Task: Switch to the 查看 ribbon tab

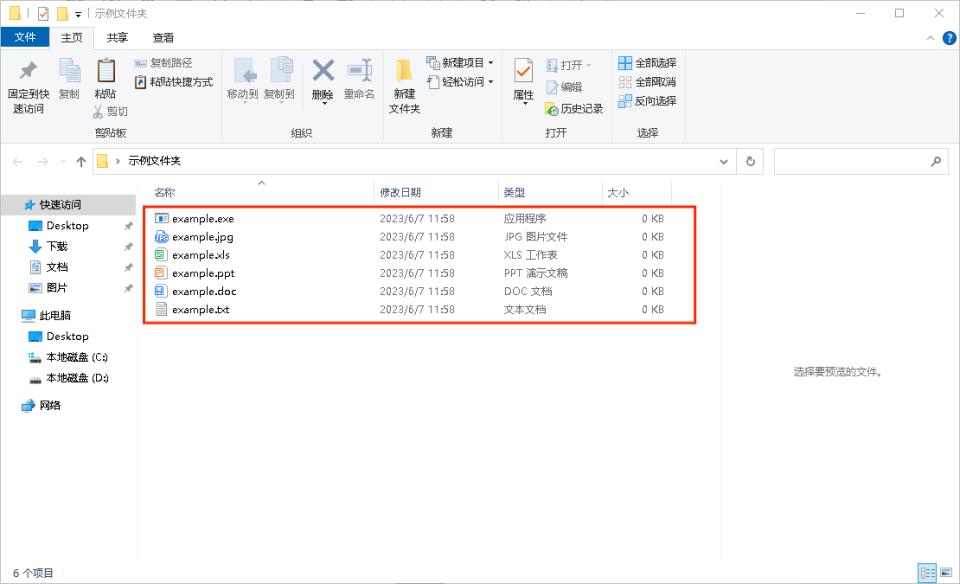Action: click(162, 38)
